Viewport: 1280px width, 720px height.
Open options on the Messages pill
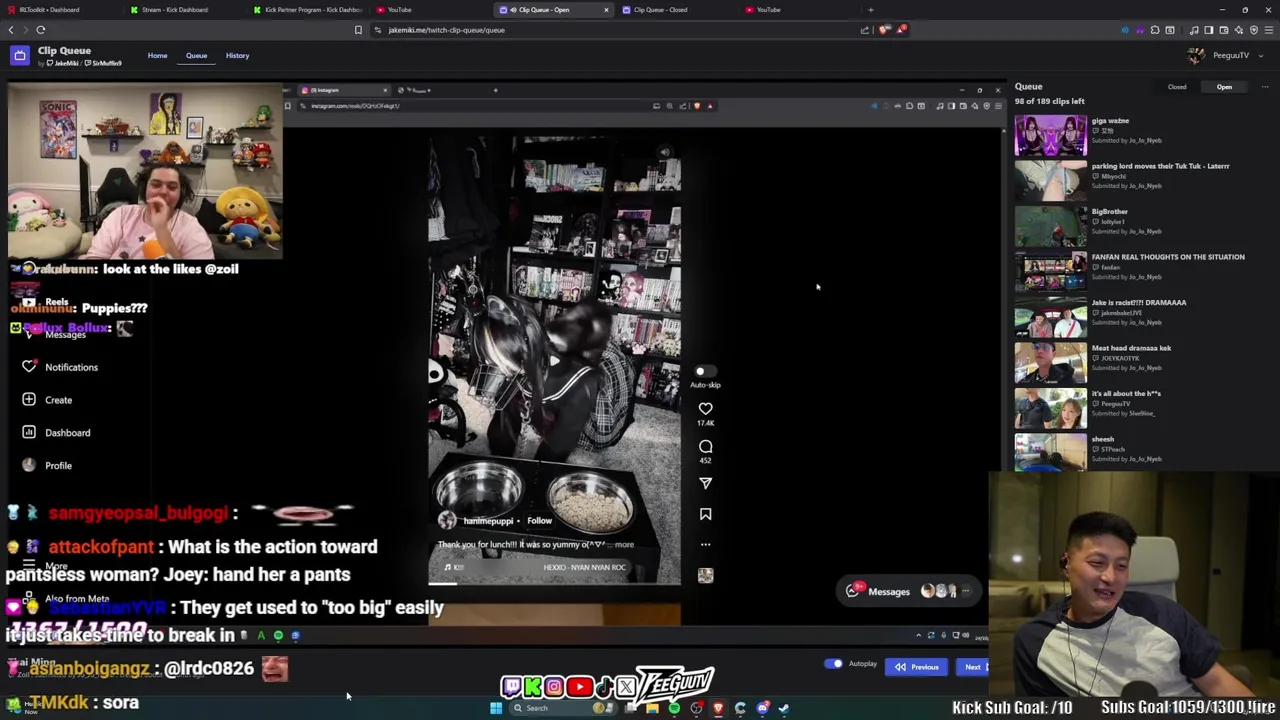pyautogui.click(x=965, y=591)
